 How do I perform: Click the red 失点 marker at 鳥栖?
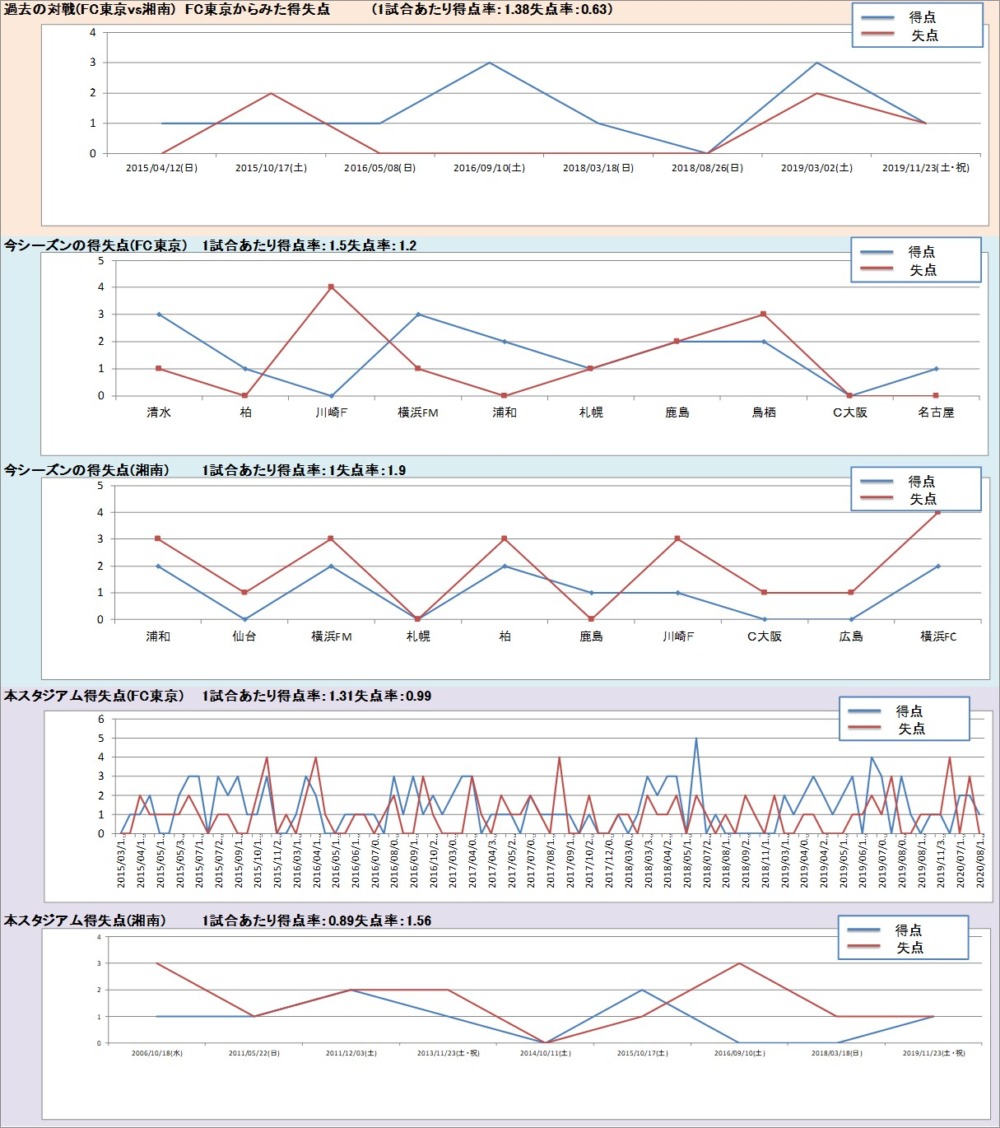(763, 314)
